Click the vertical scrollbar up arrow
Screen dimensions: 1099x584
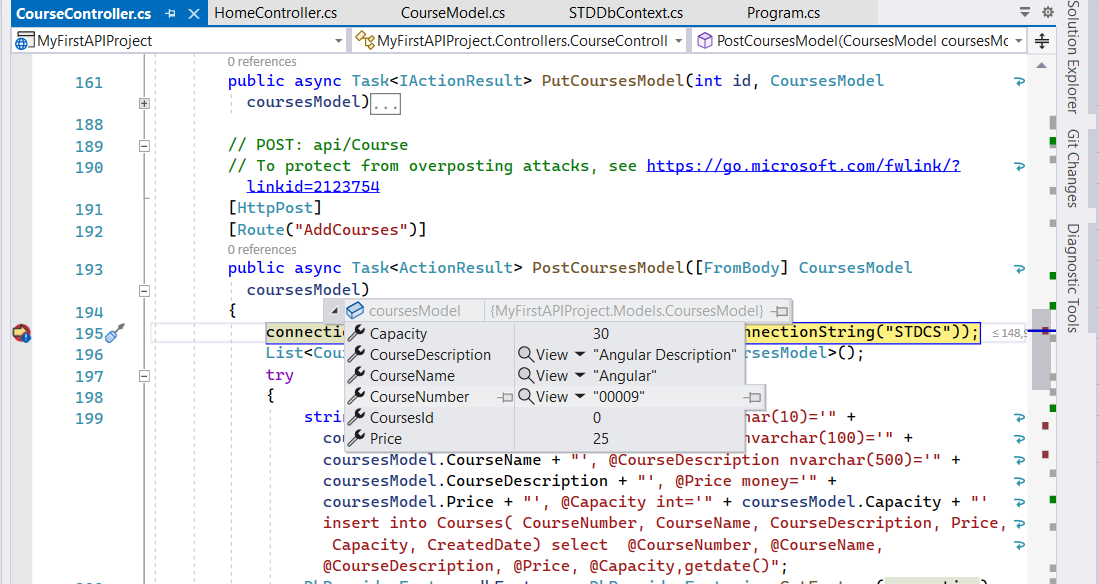click(1042, 65)
